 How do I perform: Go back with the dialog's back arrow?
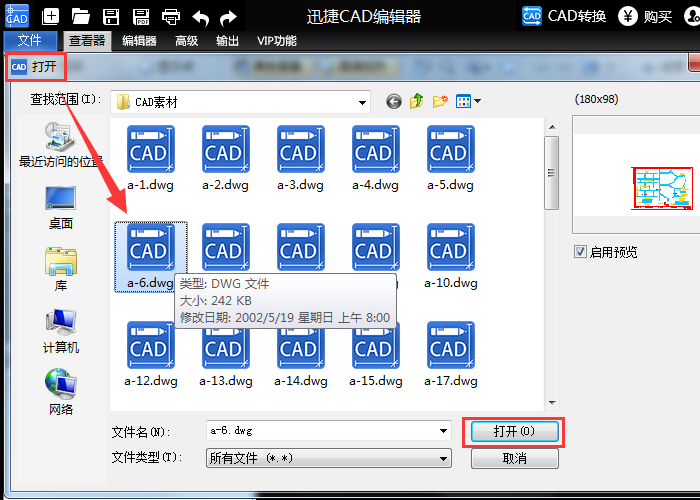[x=393, y=101]
